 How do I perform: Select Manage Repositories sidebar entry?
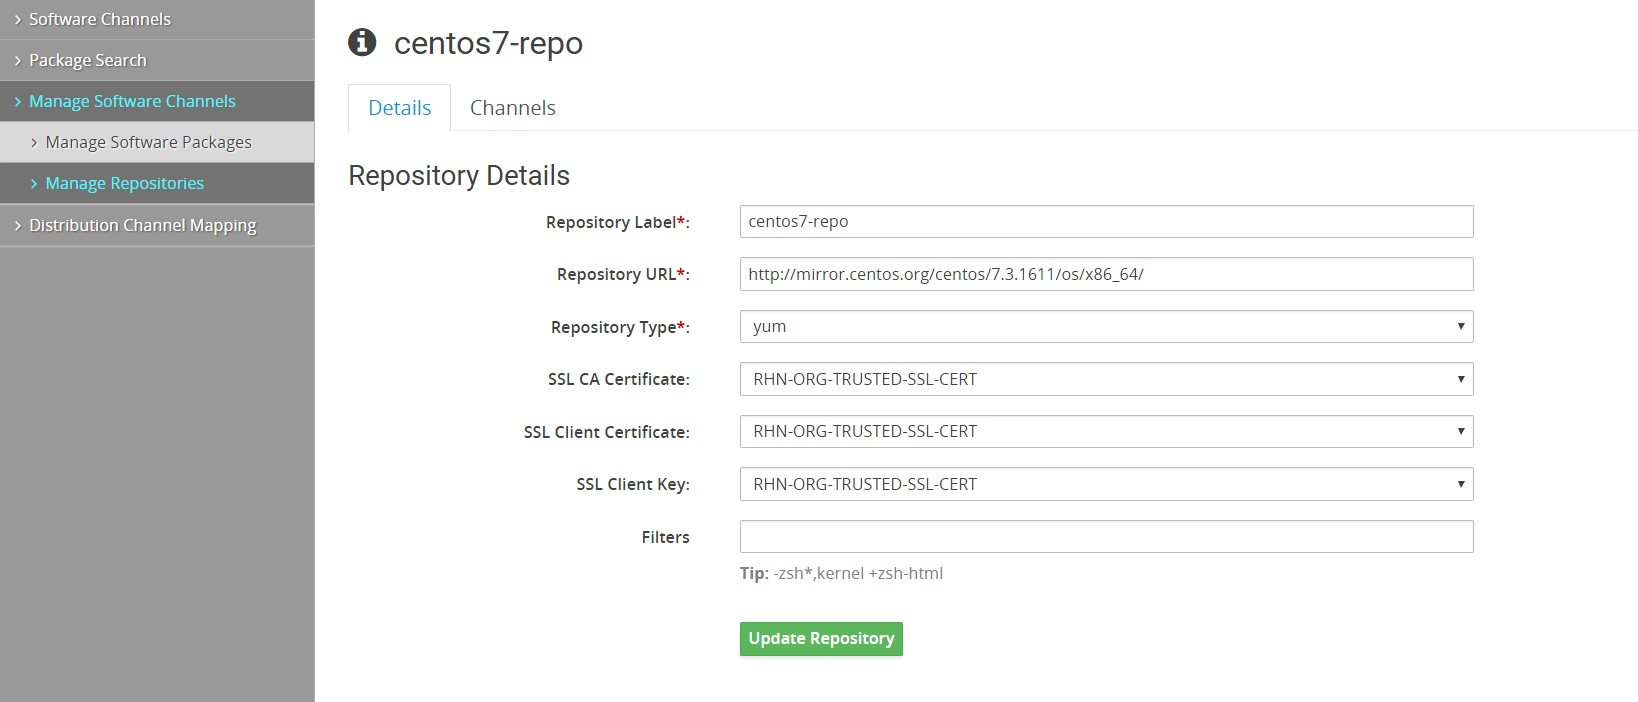[x=157, y=183]
